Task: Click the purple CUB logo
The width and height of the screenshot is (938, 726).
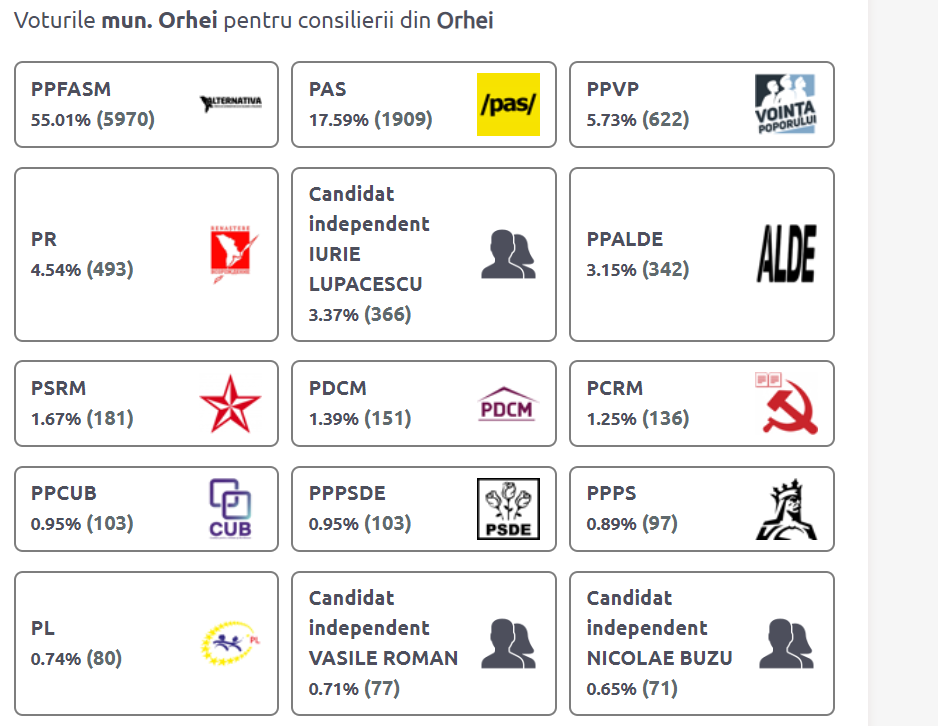Action: coord(230,509)
